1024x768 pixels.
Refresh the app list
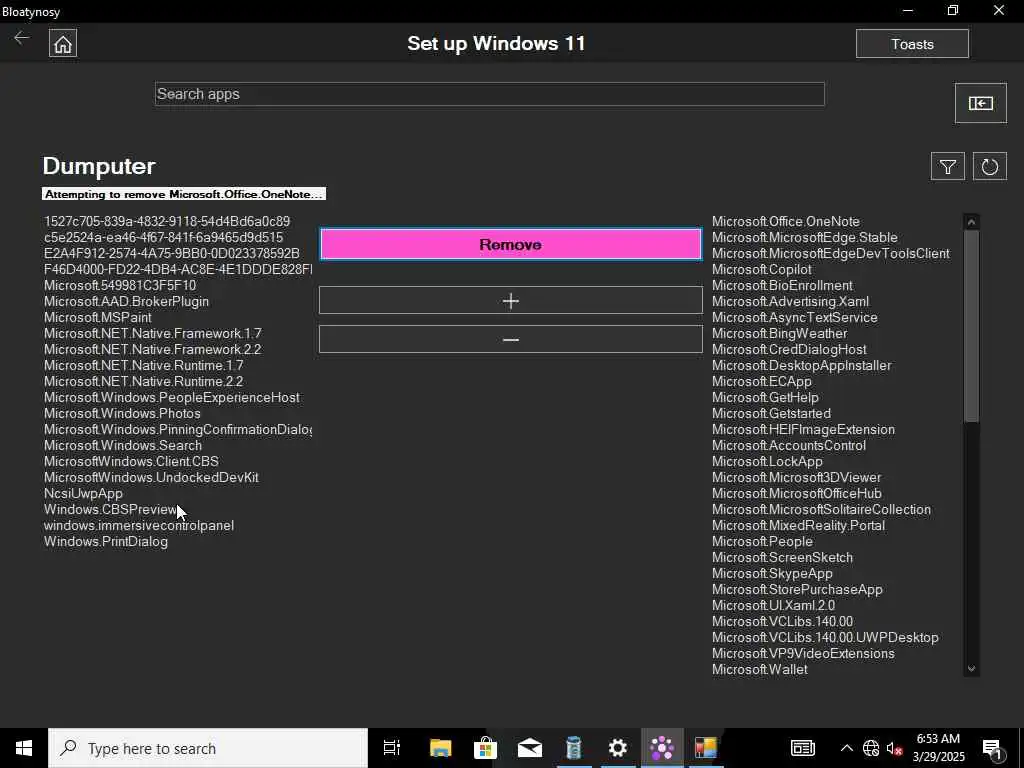point(989,167)
